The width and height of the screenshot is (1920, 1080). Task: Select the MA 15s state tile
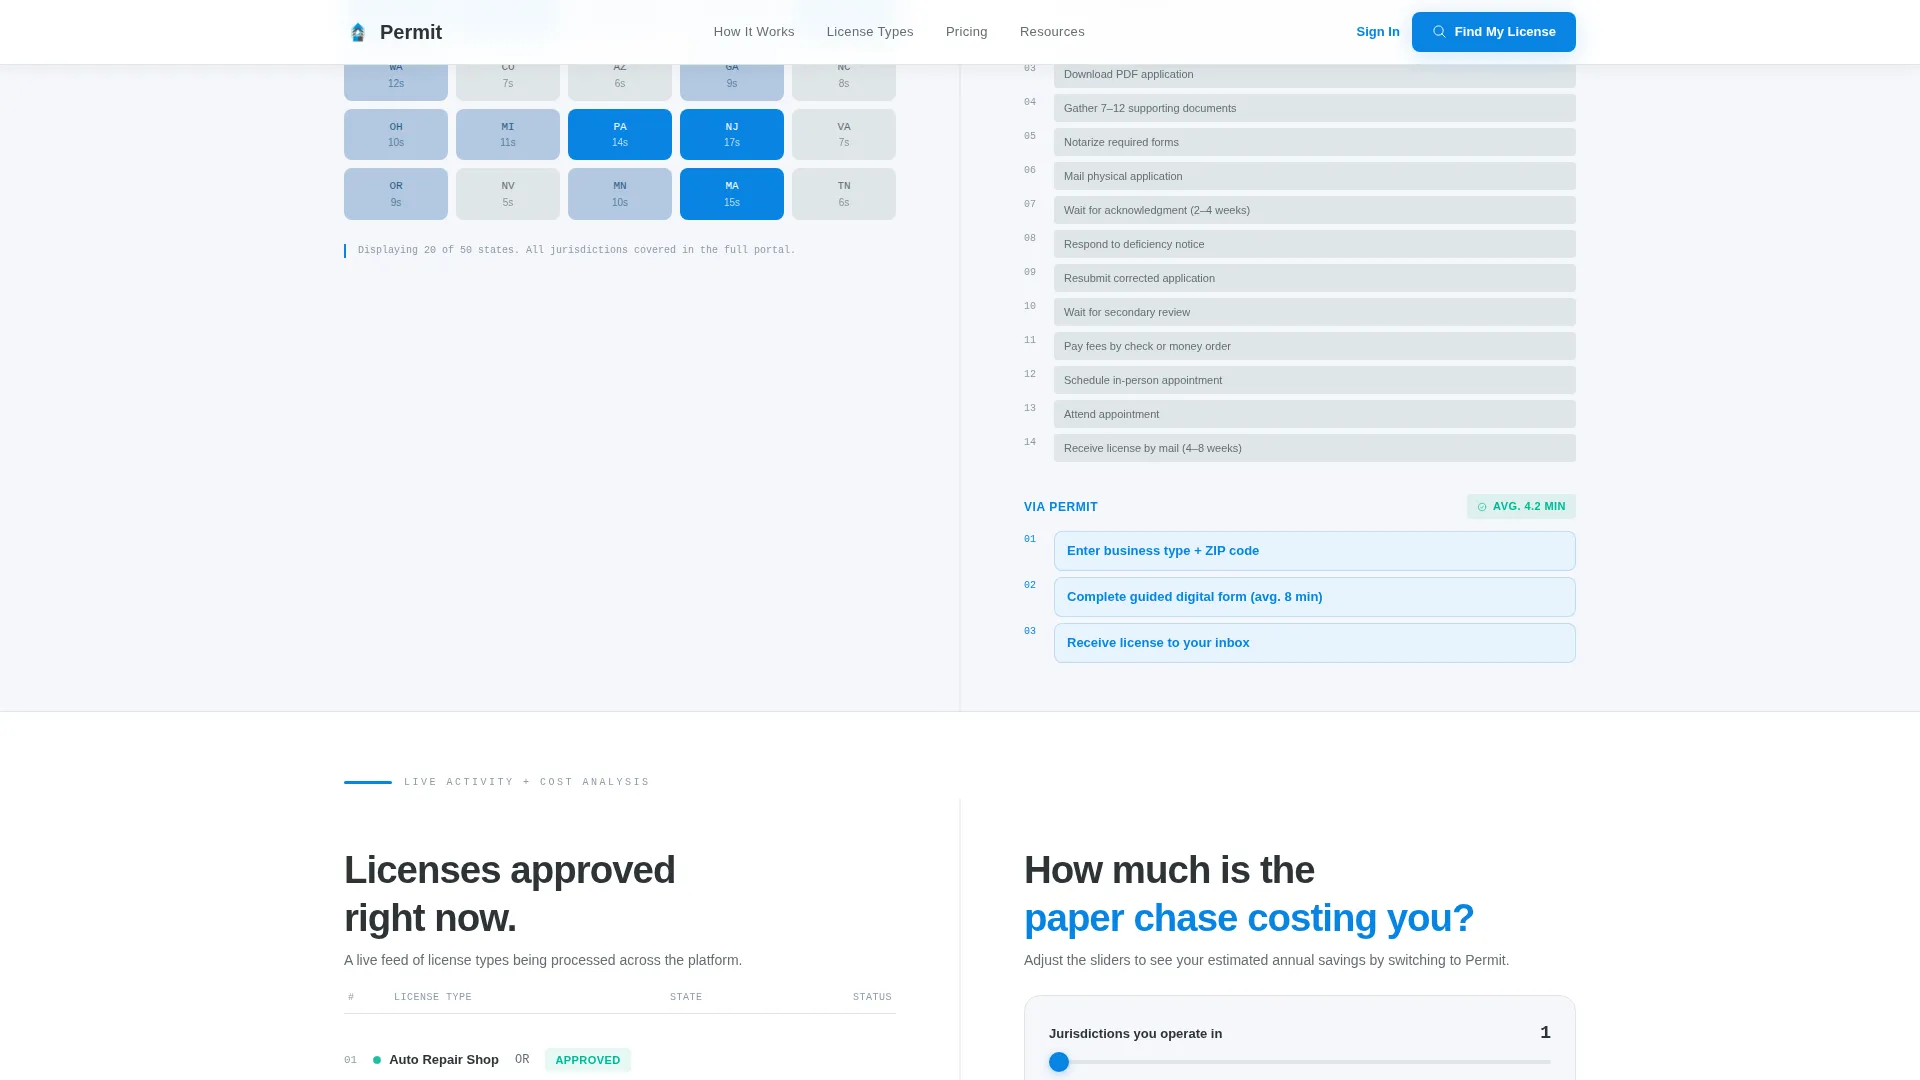click(732, 194)
